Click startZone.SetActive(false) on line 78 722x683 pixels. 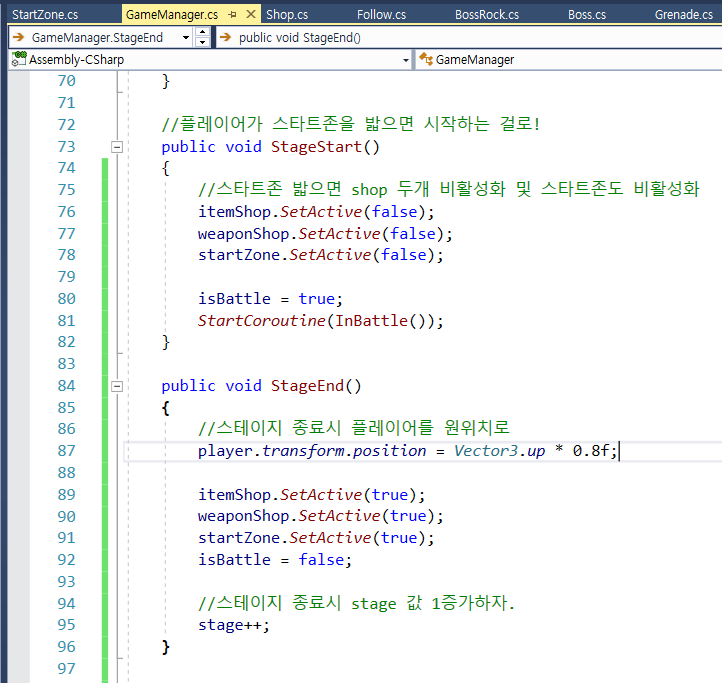[320, 255]
